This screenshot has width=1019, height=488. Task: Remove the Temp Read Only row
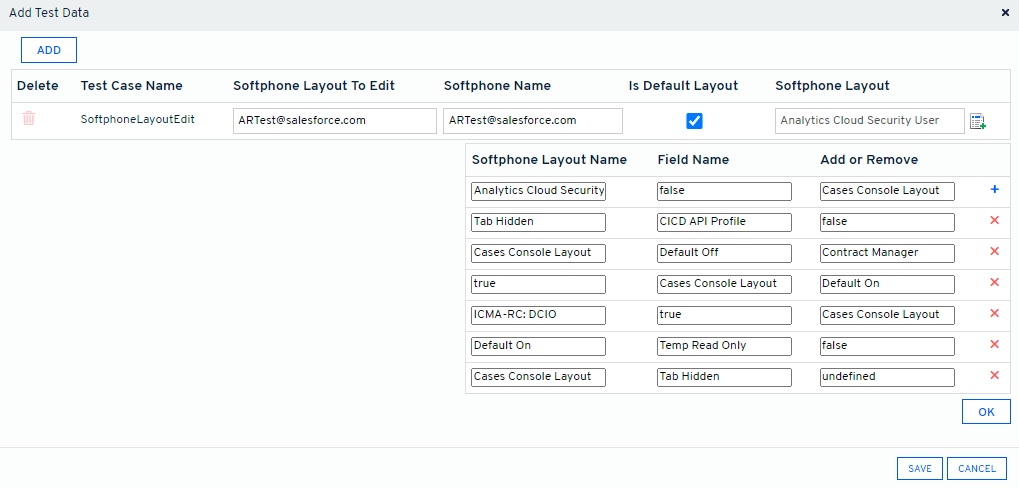click(x=994, y=344)
